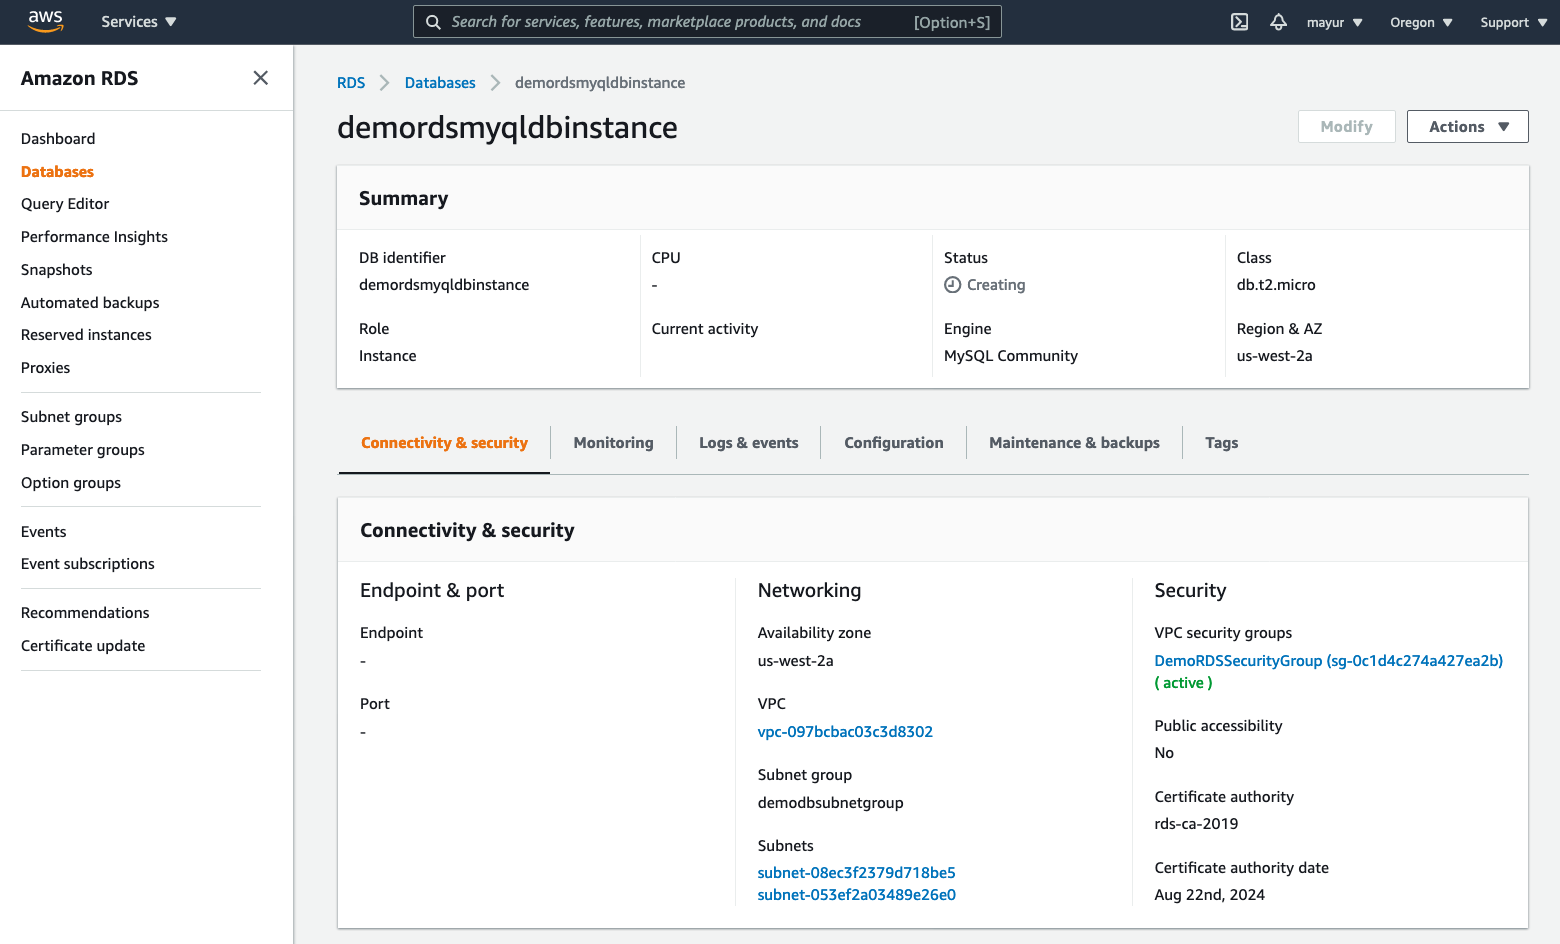Open the CloudShell terminal icon
This screenshot has height=944, width=1560.
click(1239, 22)
